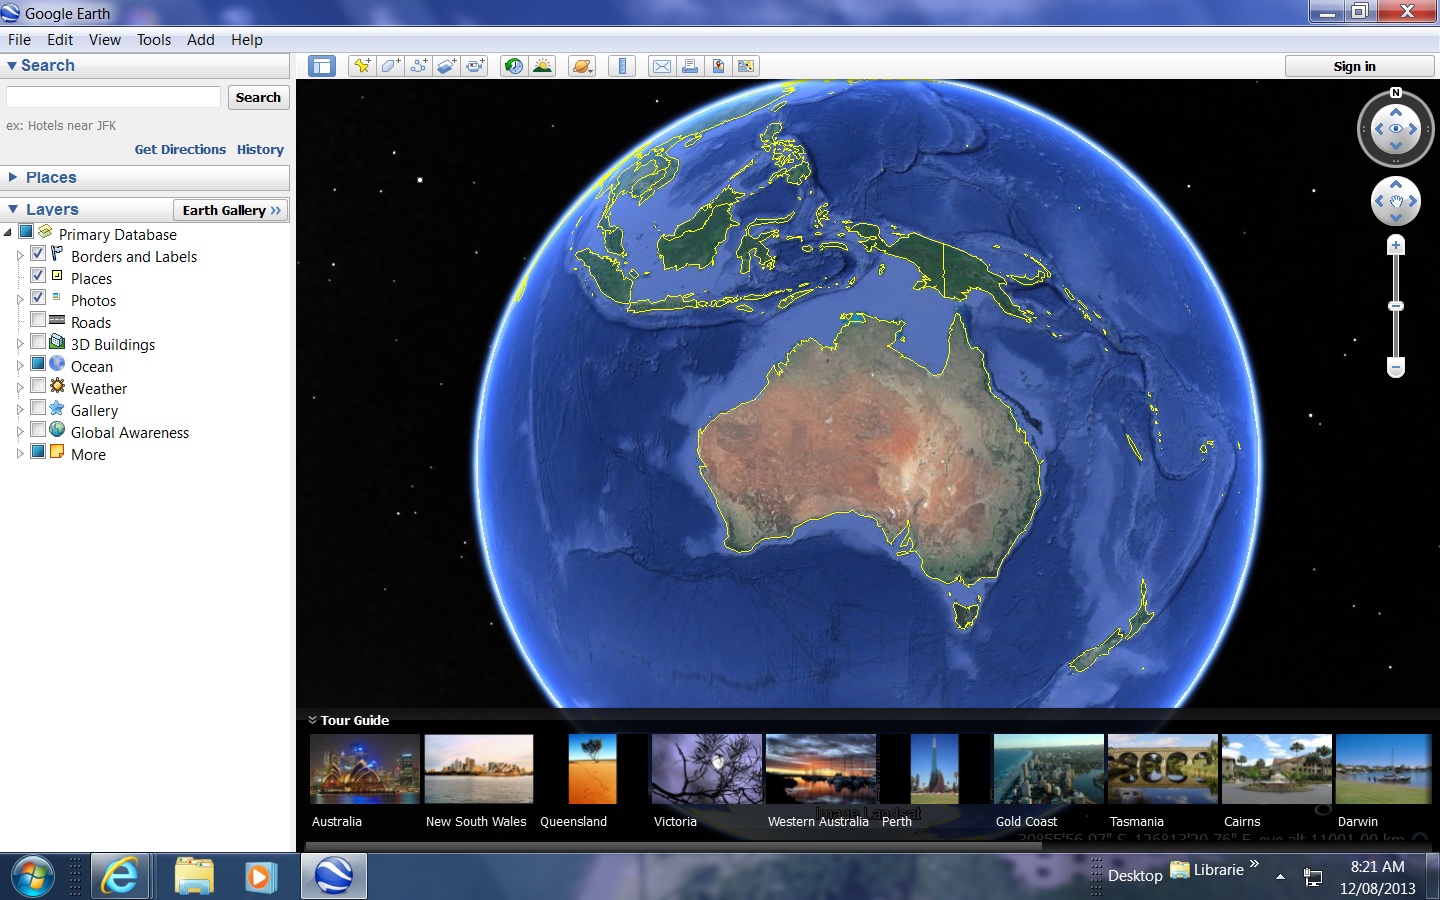Screen dimensions: 1440x900
Task: Expand the Places panel
Action: (x=50, y=177)
